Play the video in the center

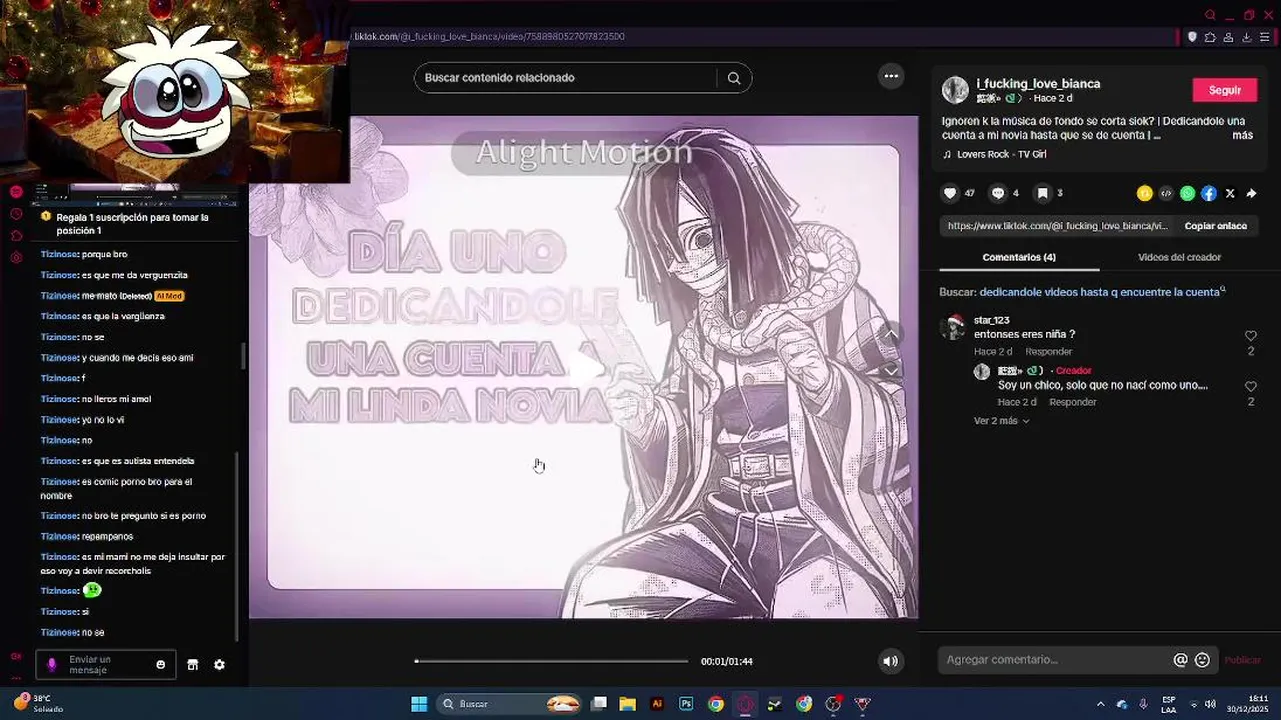(583, 367)
